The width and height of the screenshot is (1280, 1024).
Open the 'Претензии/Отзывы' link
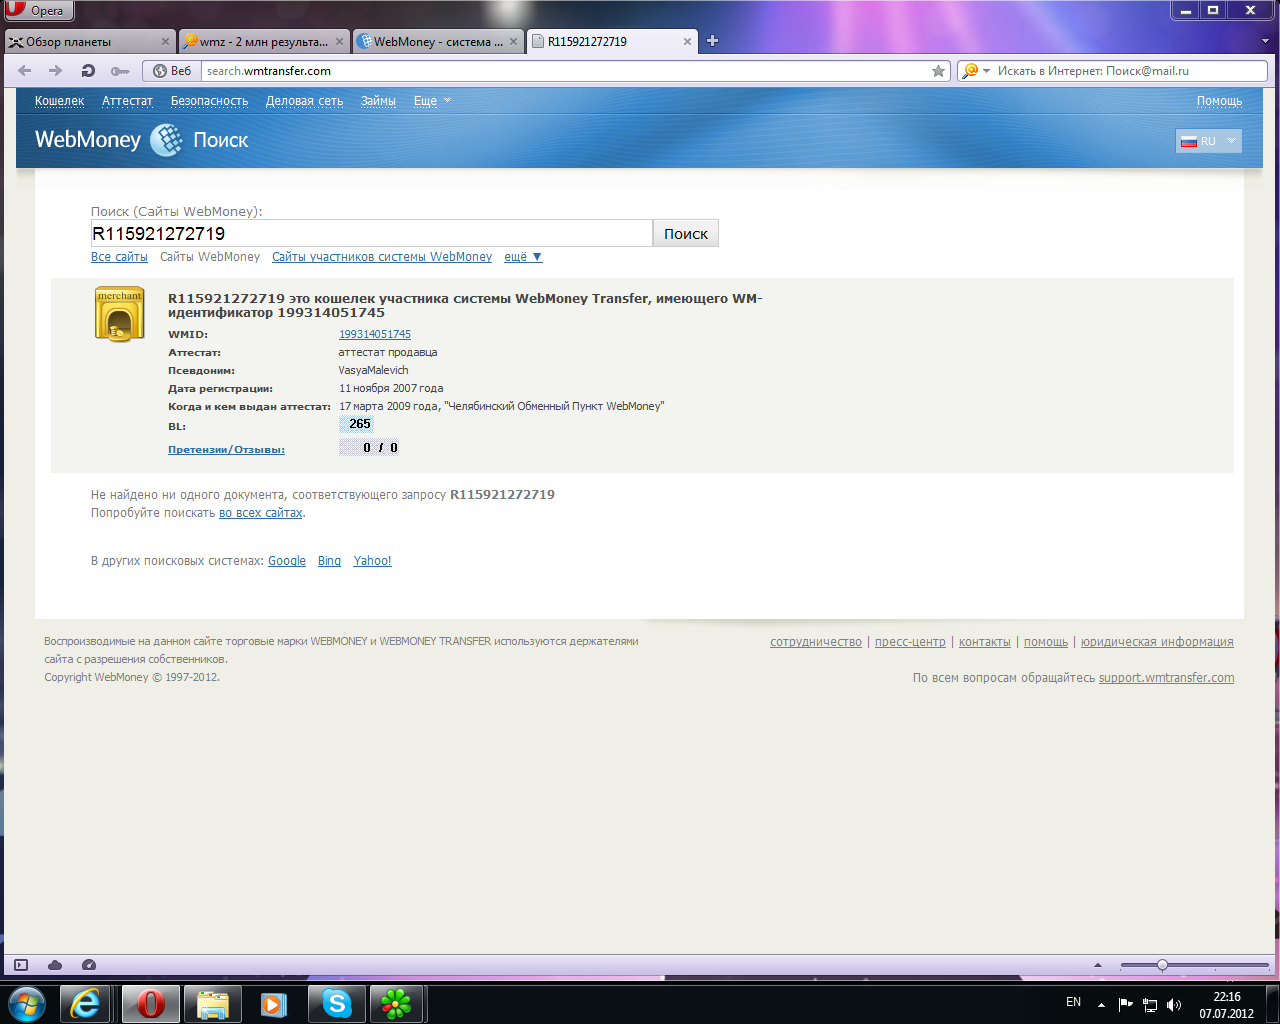(226, 450)
